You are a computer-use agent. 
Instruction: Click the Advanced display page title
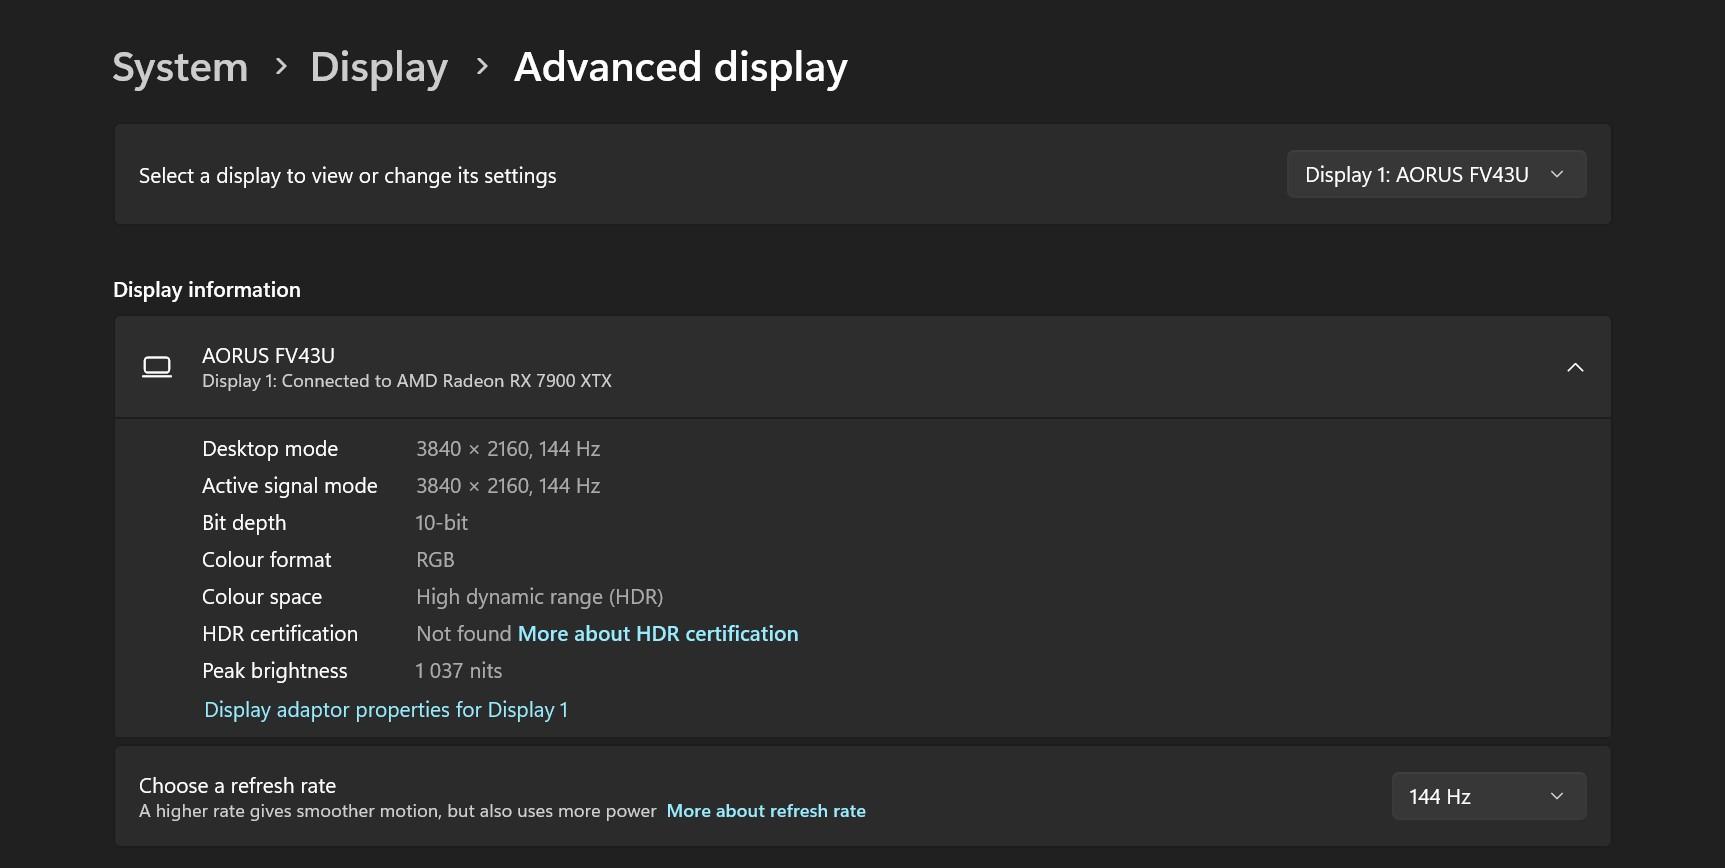pyautogui.click(x=680, y=67)
